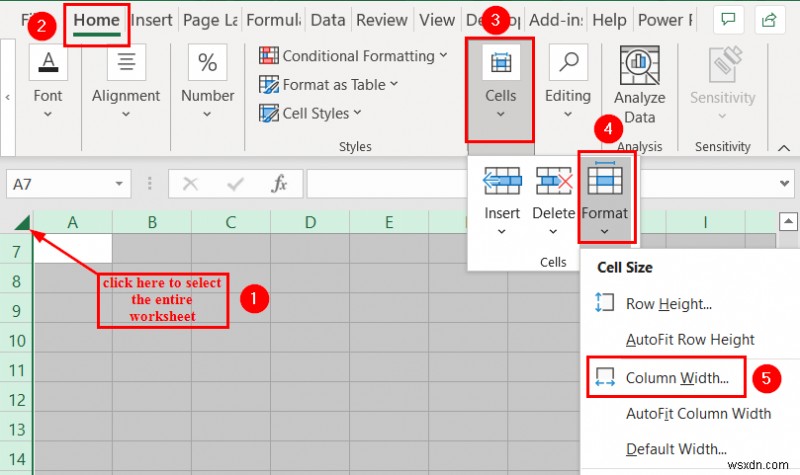The height and width of the screenshot is (475, 800).
Task: Open the Number percent group icon
Action: 207,62
